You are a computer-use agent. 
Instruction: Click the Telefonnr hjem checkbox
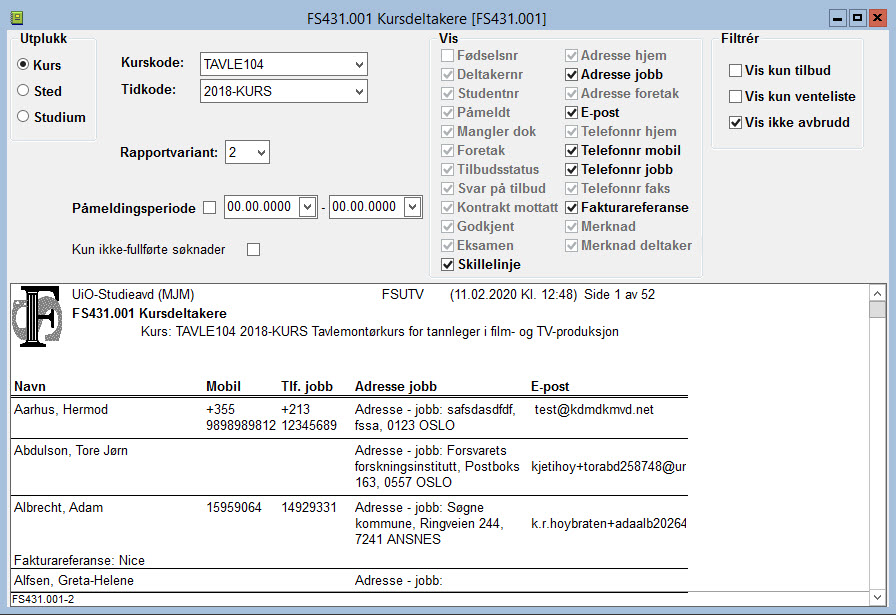(571, 131)
